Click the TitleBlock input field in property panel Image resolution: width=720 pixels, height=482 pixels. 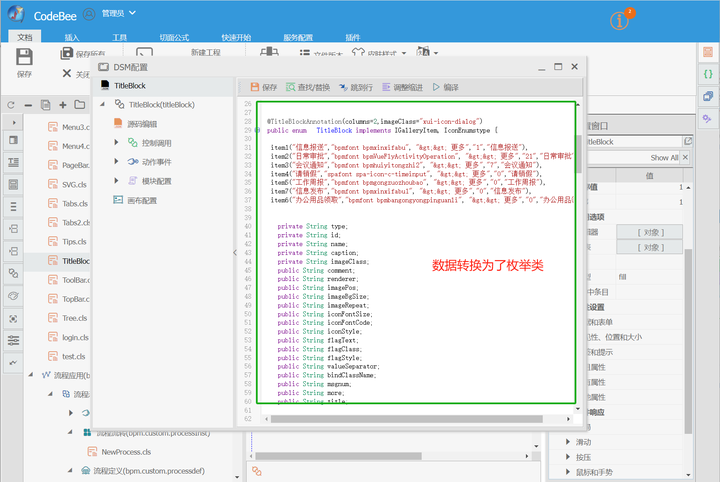point(634,141)
